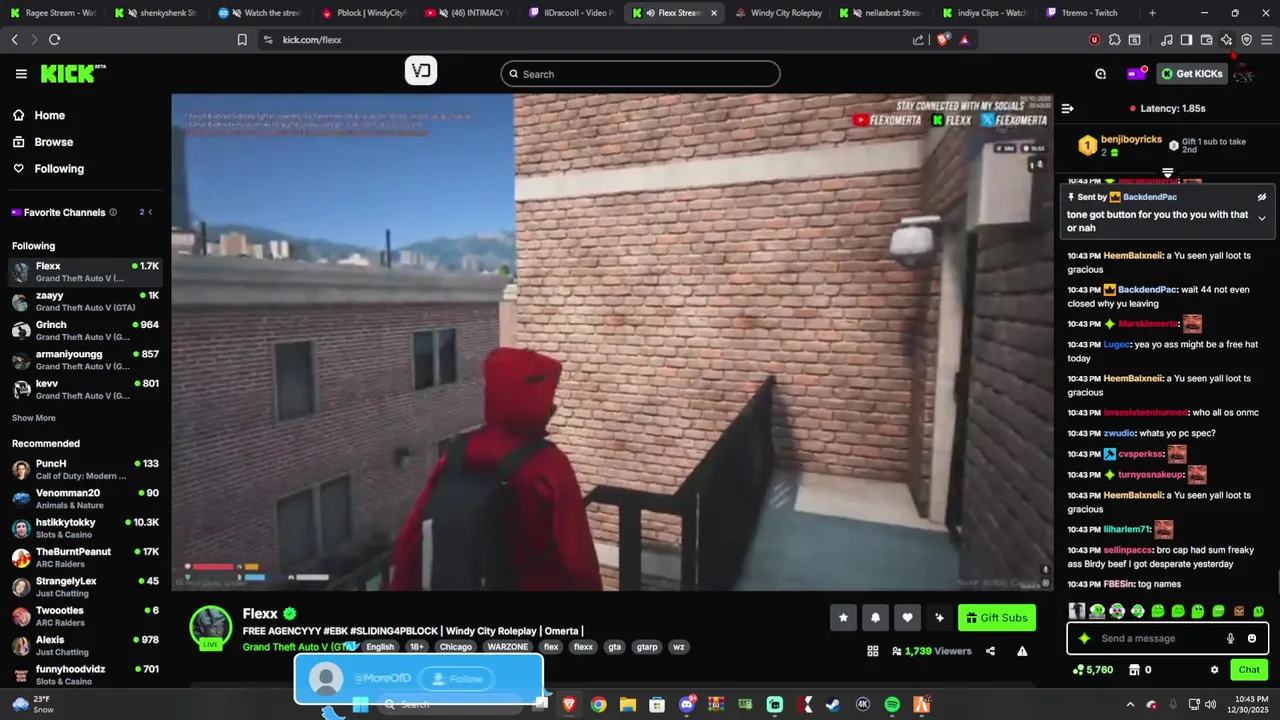The height and width of the screenshot is (720, 1280).
Task: Click the Get KICKs button
Action: (1191, 74)
